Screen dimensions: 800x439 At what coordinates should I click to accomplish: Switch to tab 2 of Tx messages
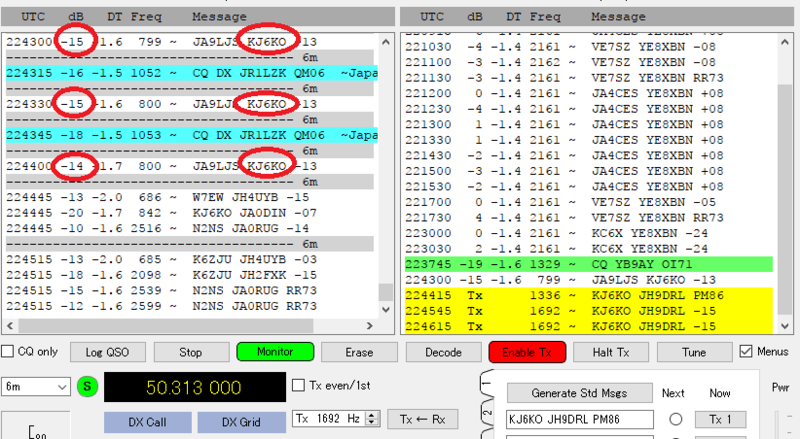tap(487, 412)
